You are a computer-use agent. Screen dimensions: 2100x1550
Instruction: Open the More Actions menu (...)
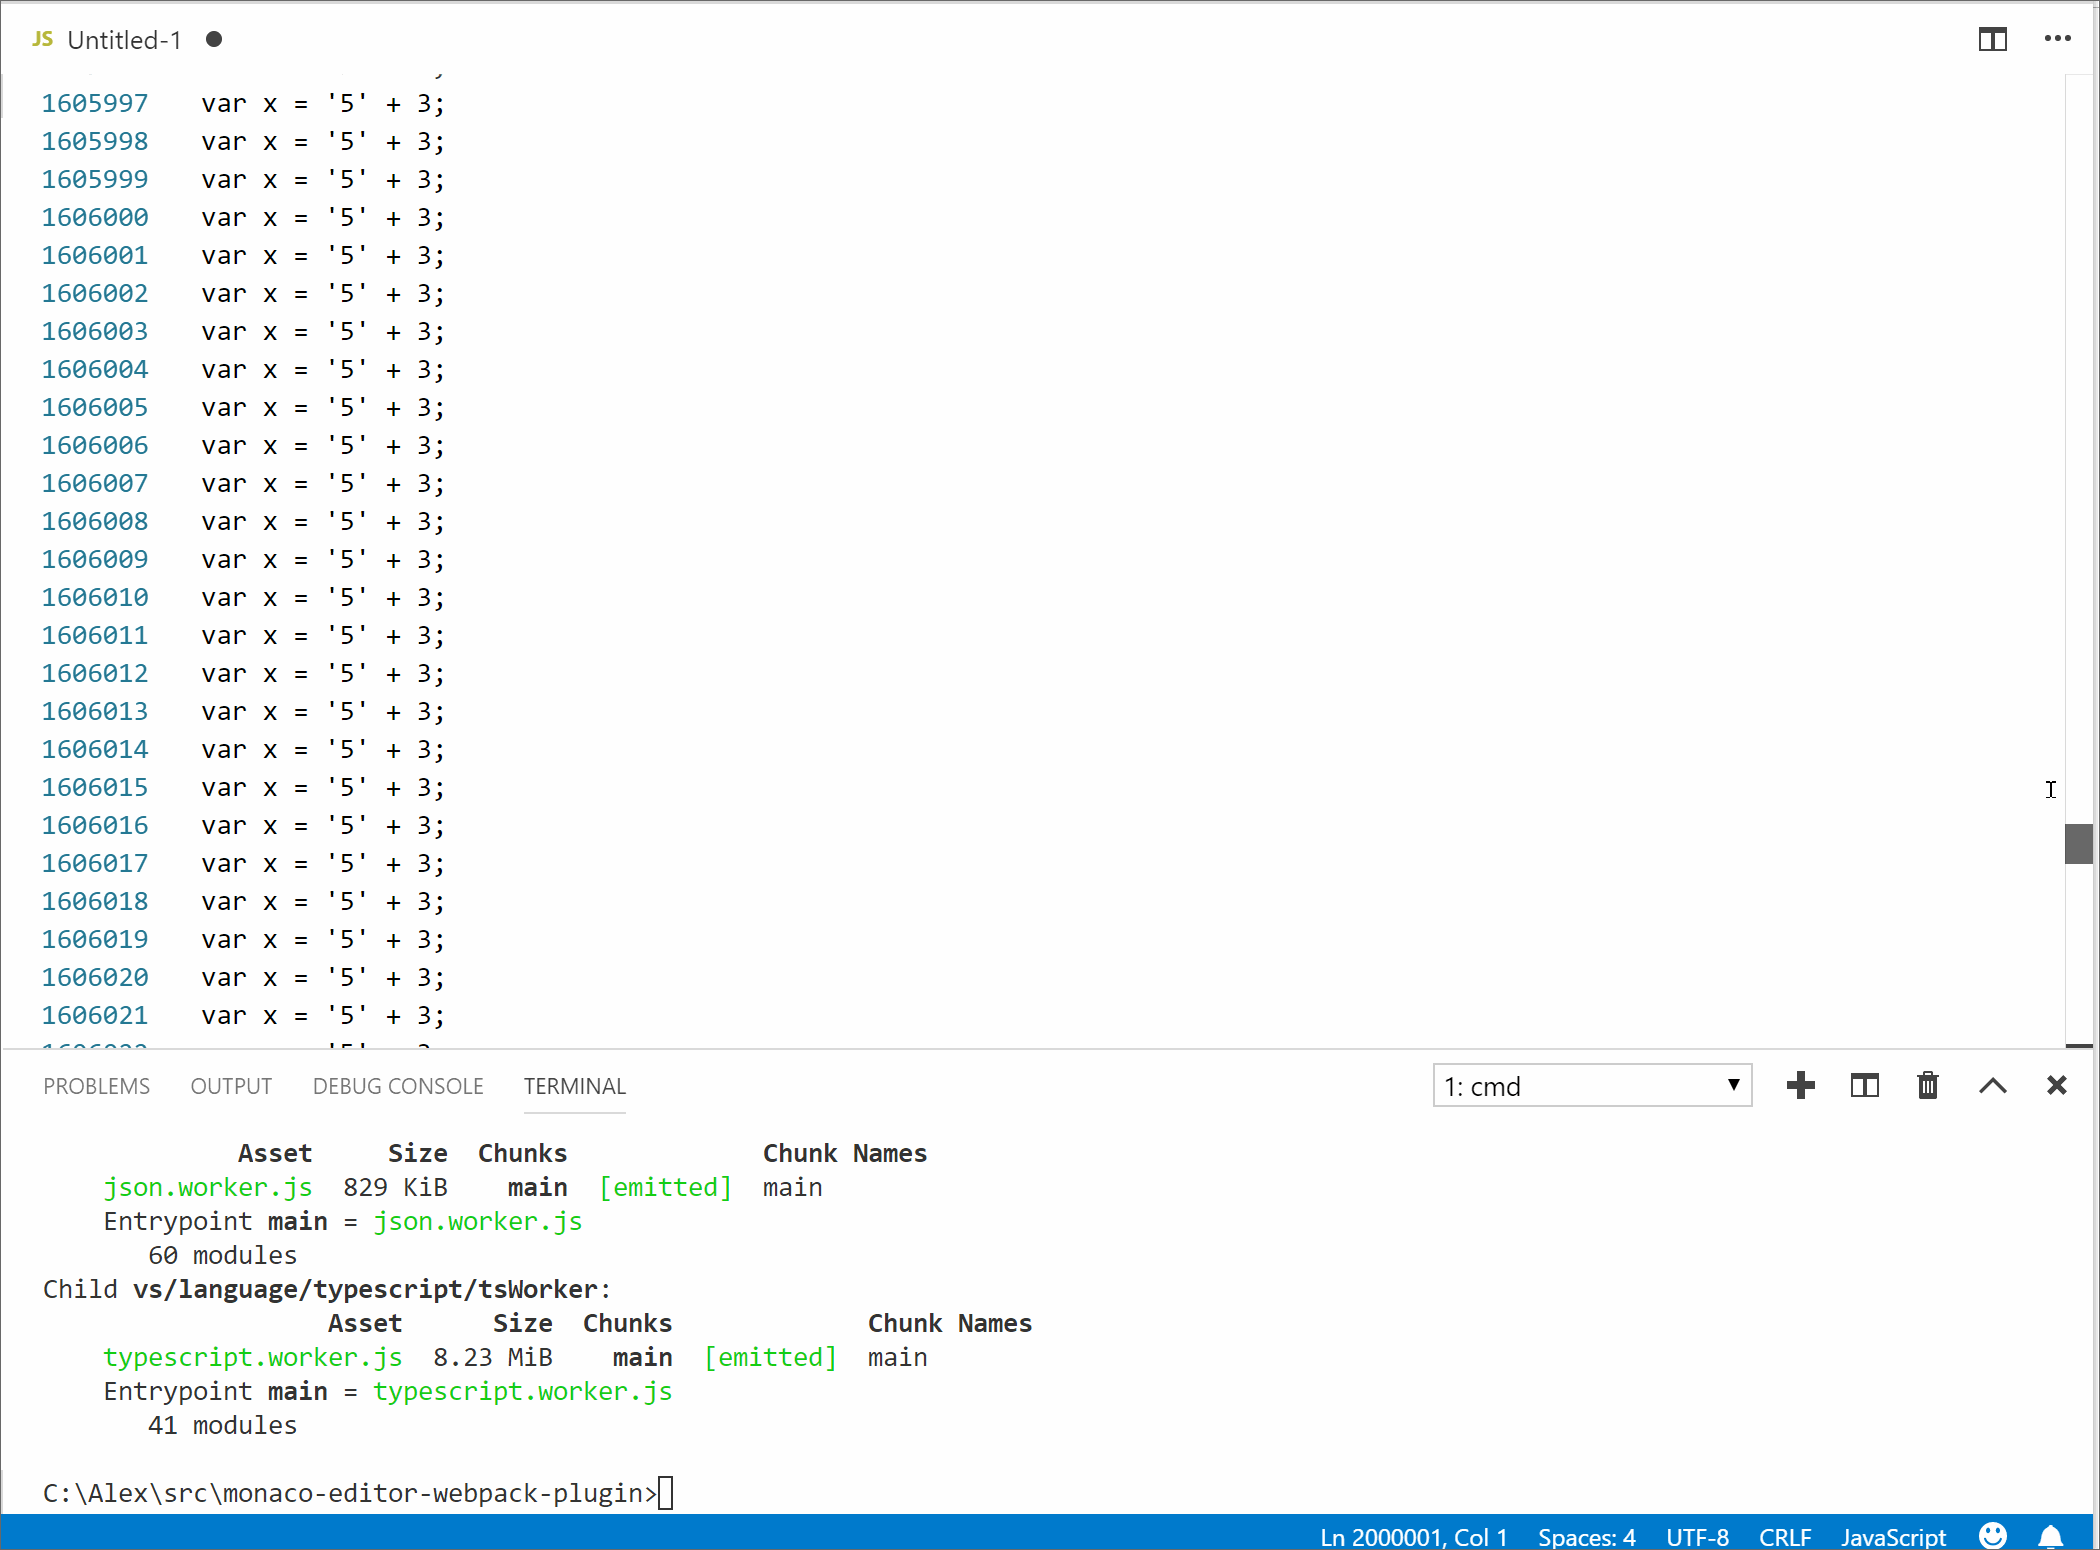(x=2058, y=39)
